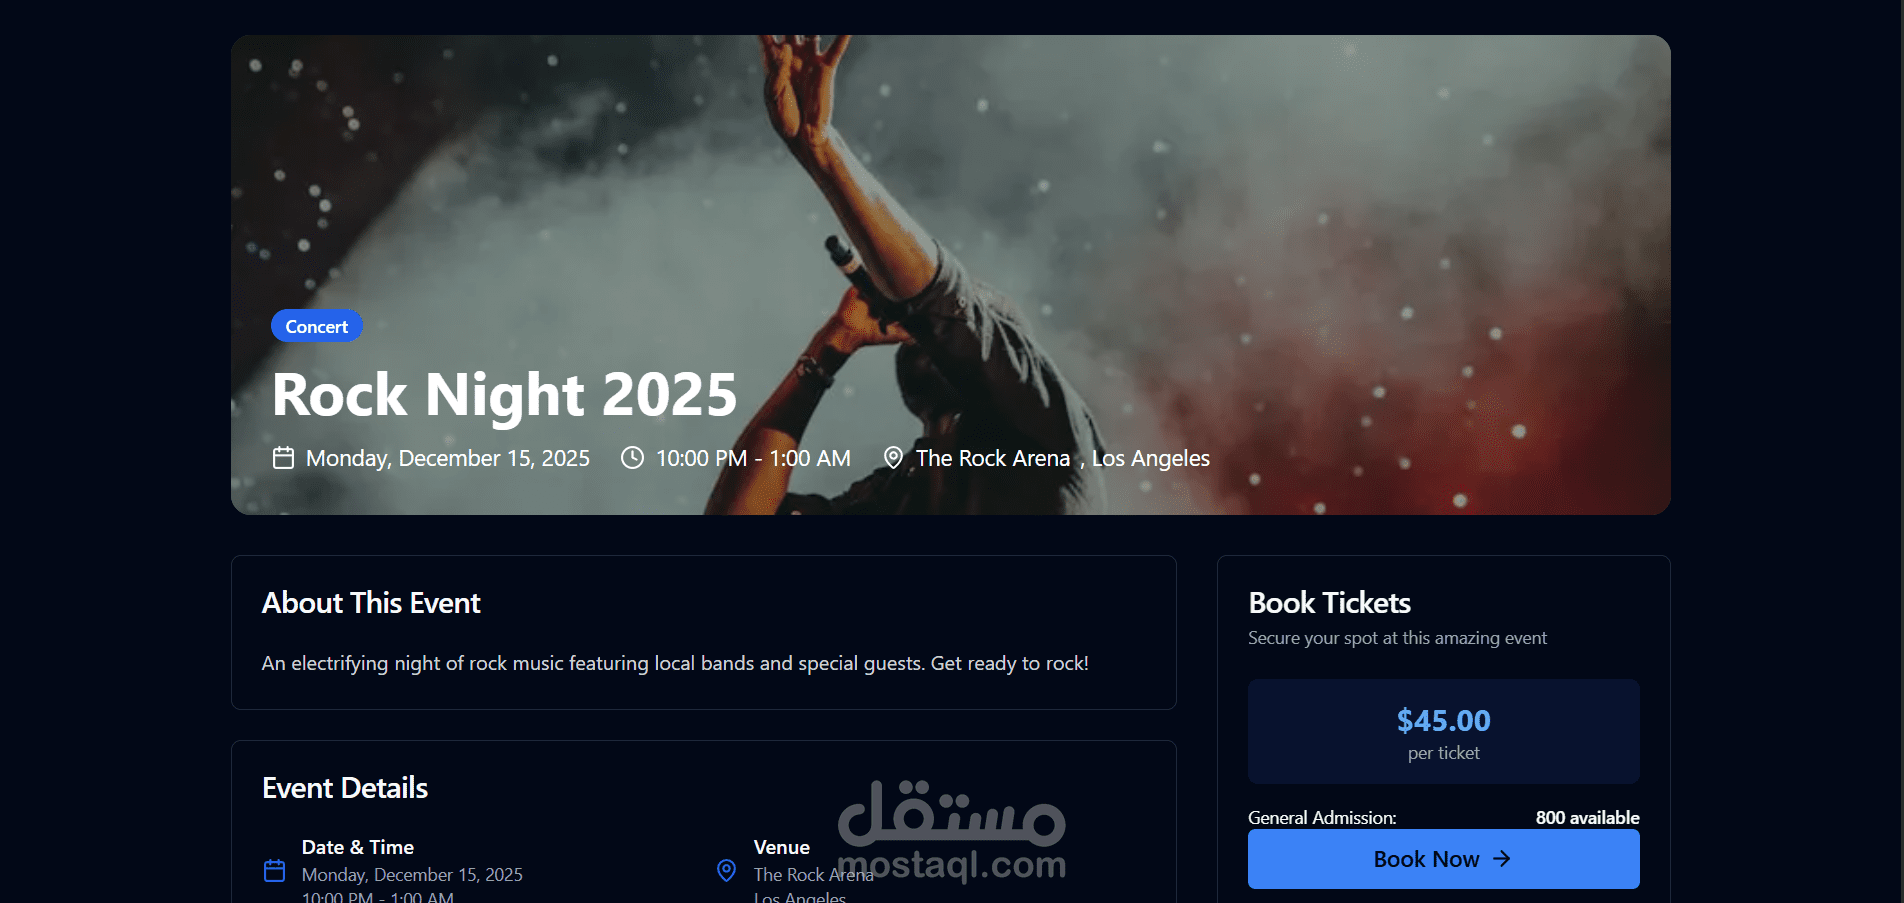Click the Rock Night 2025 title
The width and height of the screenshot is (1904, 903).
pyautogui.click(x=504, y=394)
